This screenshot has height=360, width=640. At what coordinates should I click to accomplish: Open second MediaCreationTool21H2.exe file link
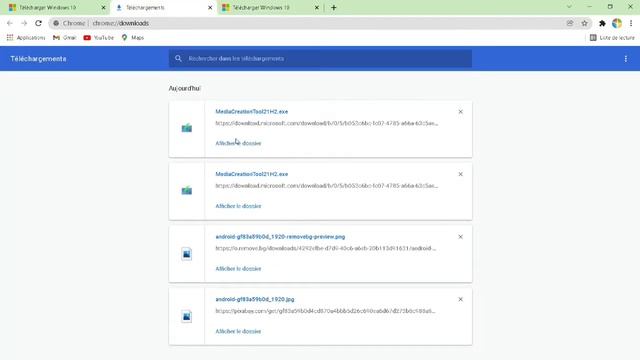252,174
